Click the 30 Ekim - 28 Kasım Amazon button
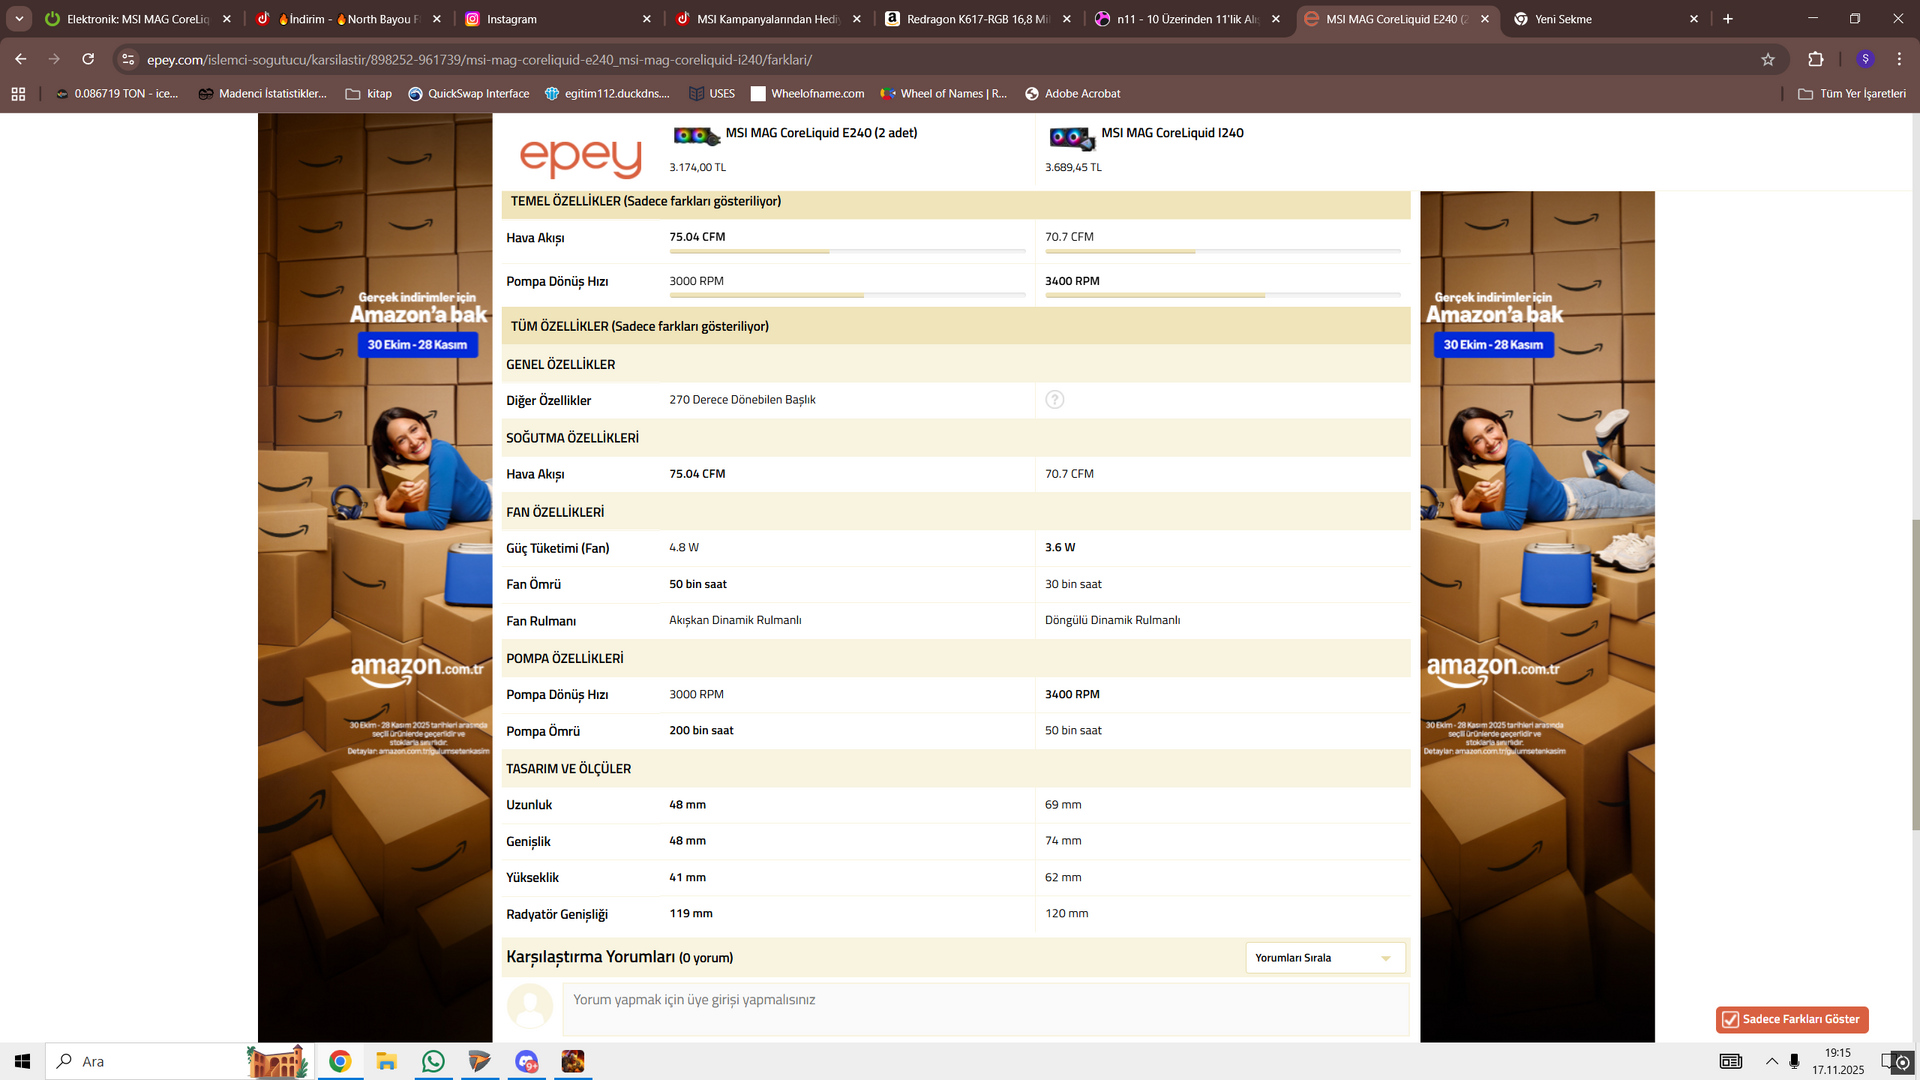 pos(417,345)
